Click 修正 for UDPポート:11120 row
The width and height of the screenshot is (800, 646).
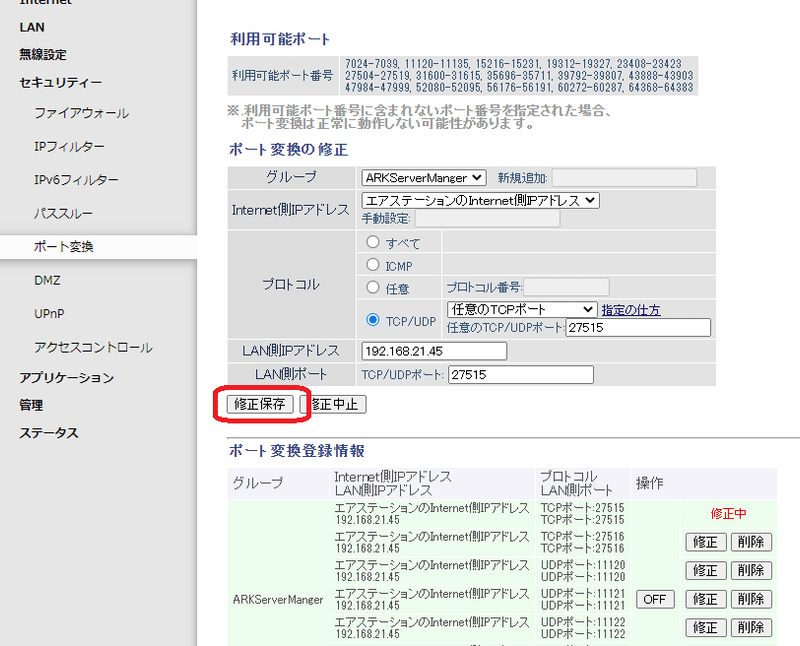tap(705, 570)
